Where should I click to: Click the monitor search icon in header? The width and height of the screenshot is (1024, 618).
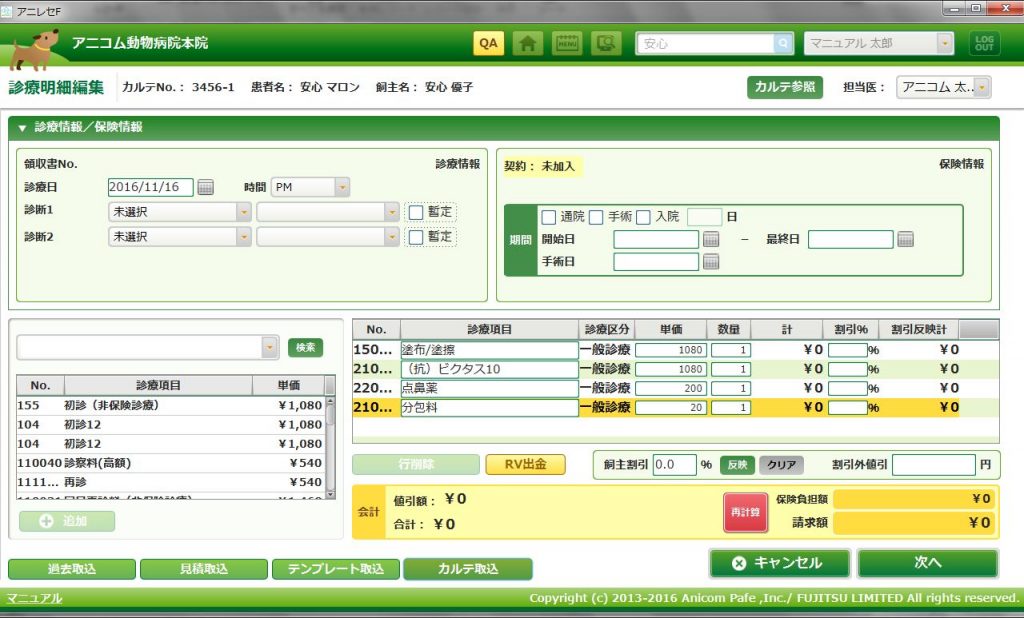click(x=606, y=43)
